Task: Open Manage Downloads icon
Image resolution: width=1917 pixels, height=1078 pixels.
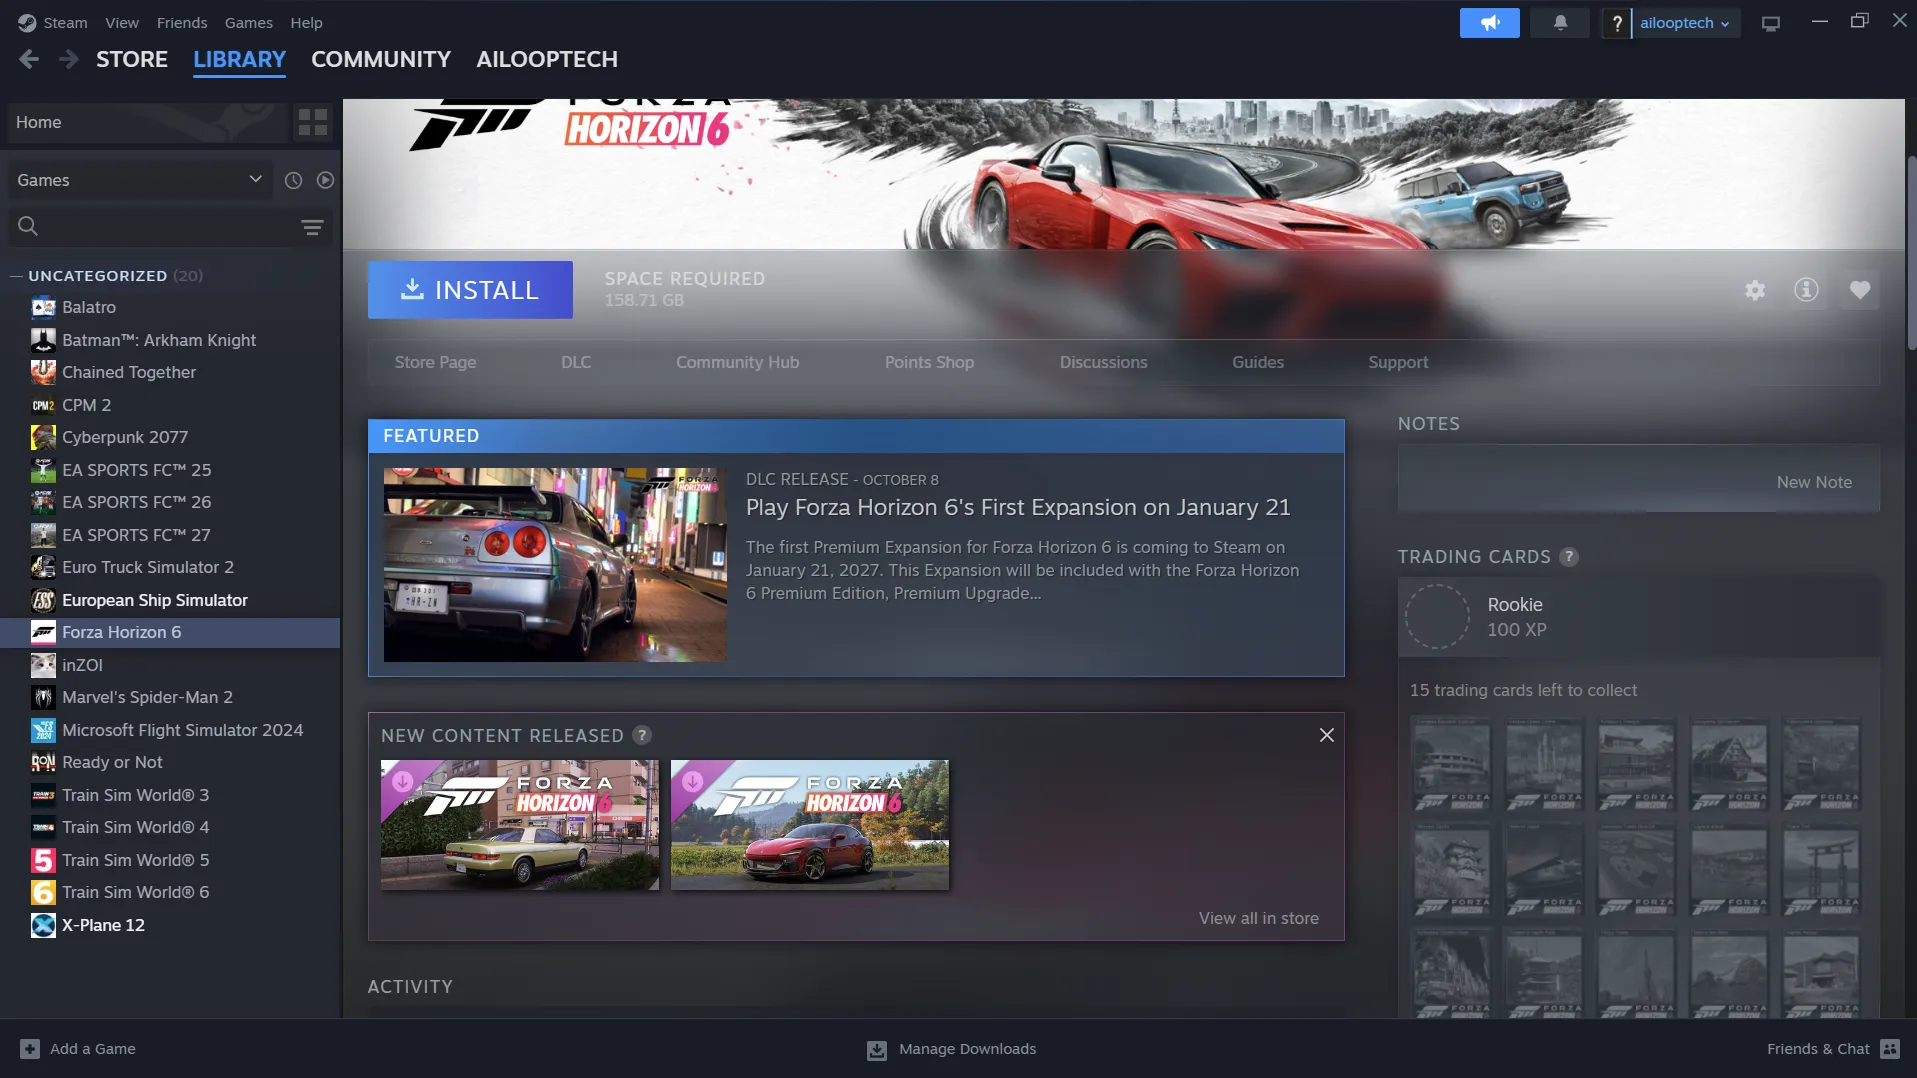Action: (877, 1050)
